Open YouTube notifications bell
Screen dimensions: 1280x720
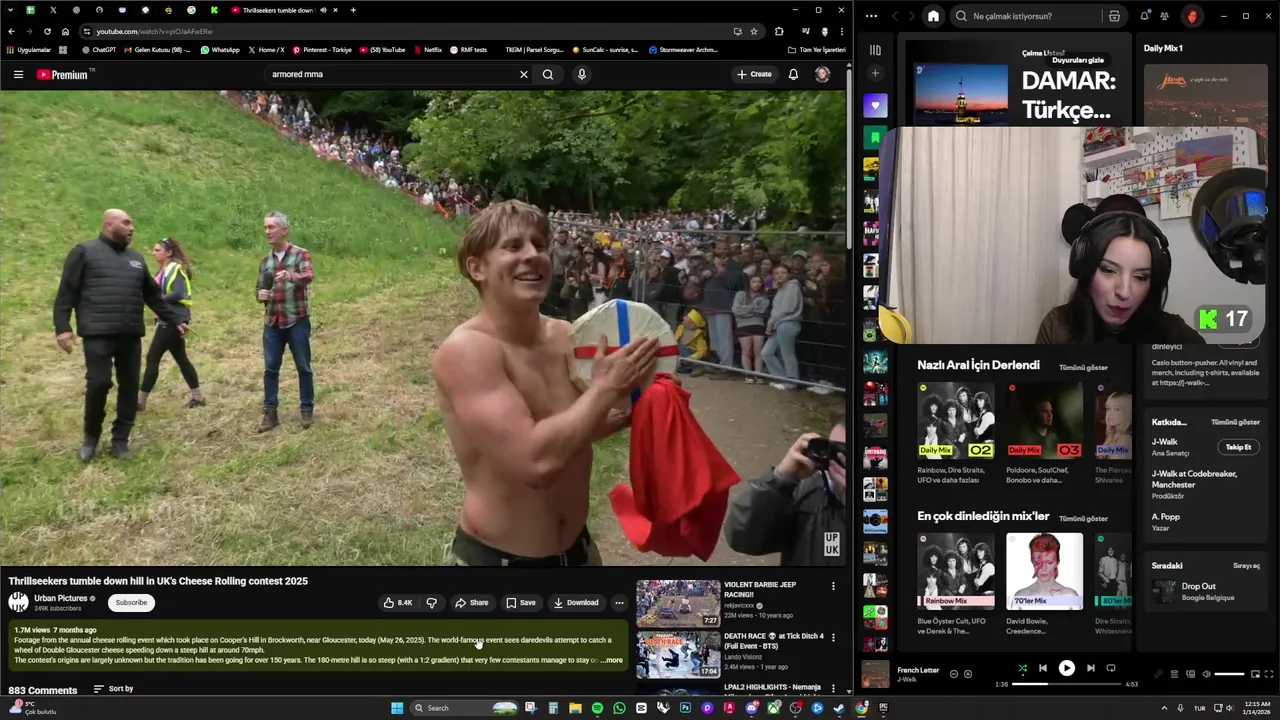coord(793,74)
